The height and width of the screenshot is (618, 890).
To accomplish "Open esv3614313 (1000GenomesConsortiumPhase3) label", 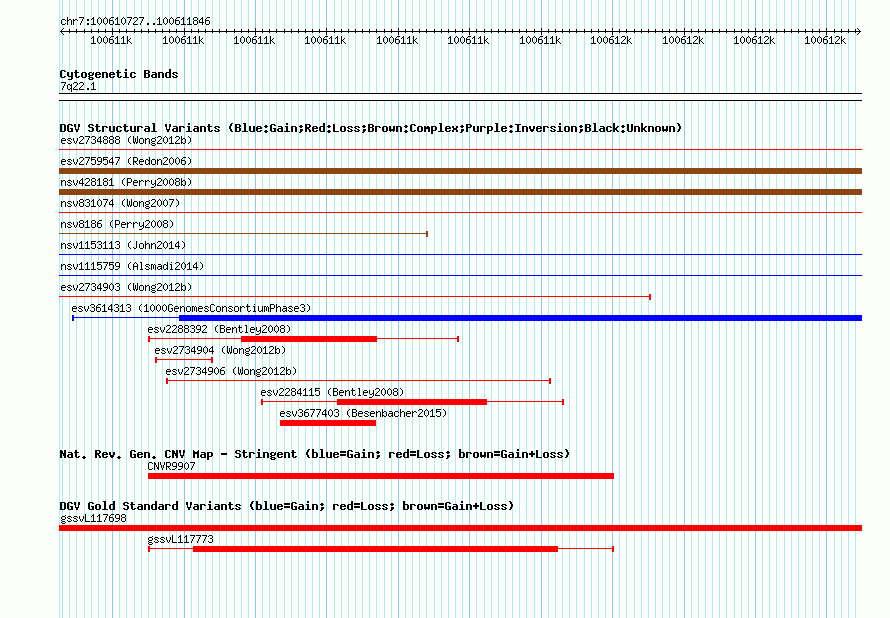I will tap(191, 308).
